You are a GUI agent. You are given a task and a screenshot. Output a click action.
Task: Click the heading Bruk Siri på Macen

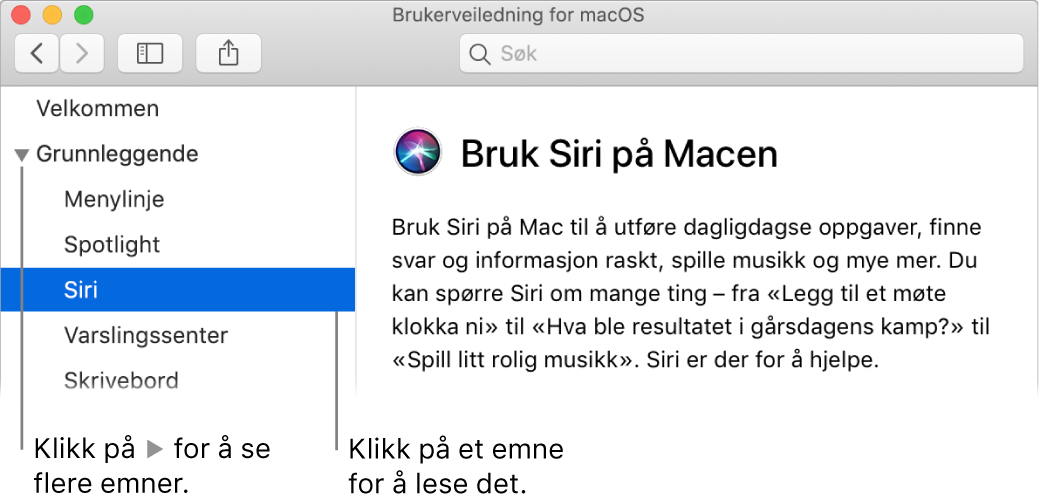(619, 154)
